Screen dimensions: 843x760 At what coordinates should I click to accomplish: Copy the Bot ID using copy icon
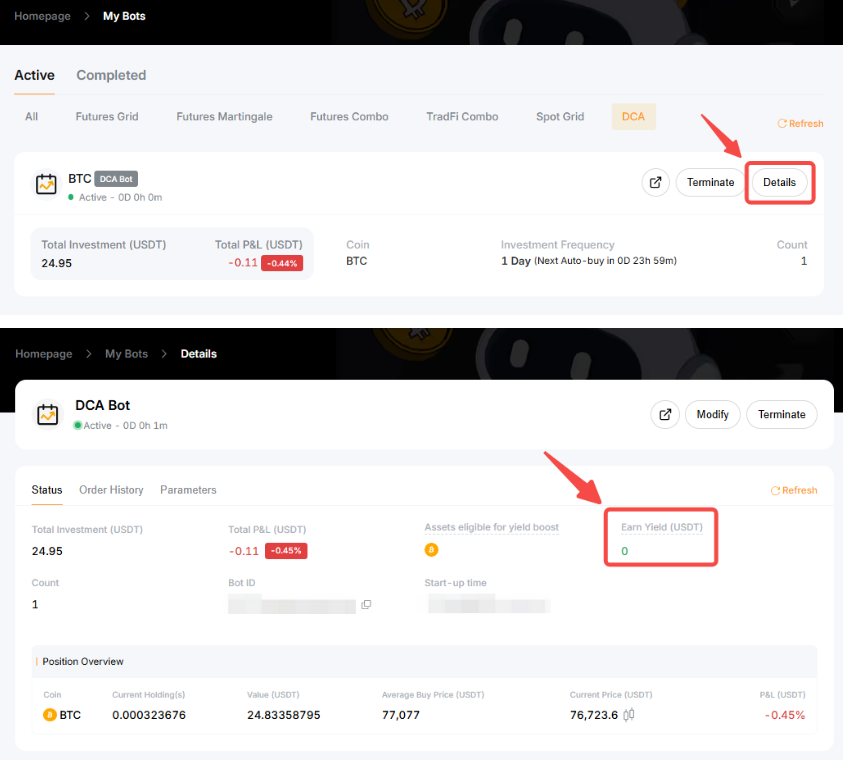pyautogui.click(x=366, y=605)
